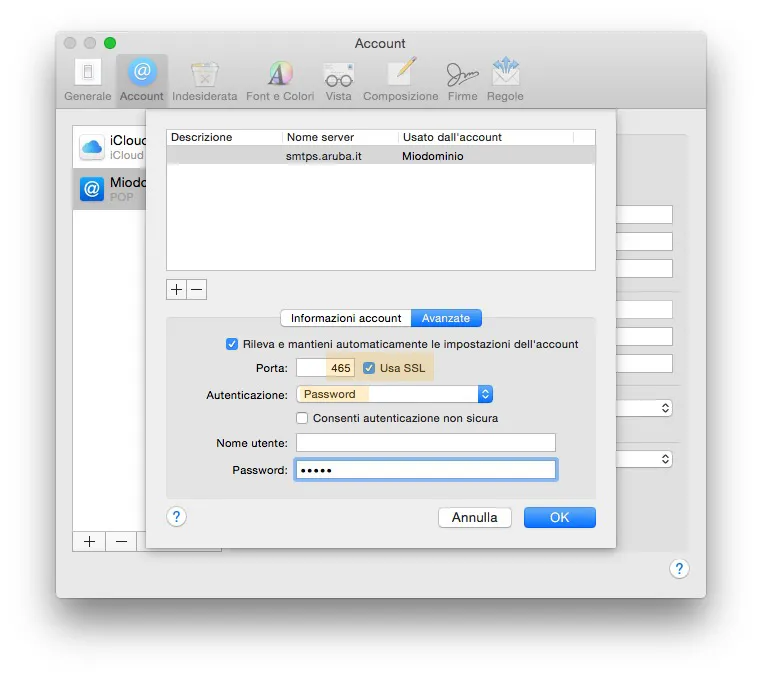Uncheck the Usa SSL checkbox
The height and width of the screenshot is (678, 762).
tap(369, 368)
